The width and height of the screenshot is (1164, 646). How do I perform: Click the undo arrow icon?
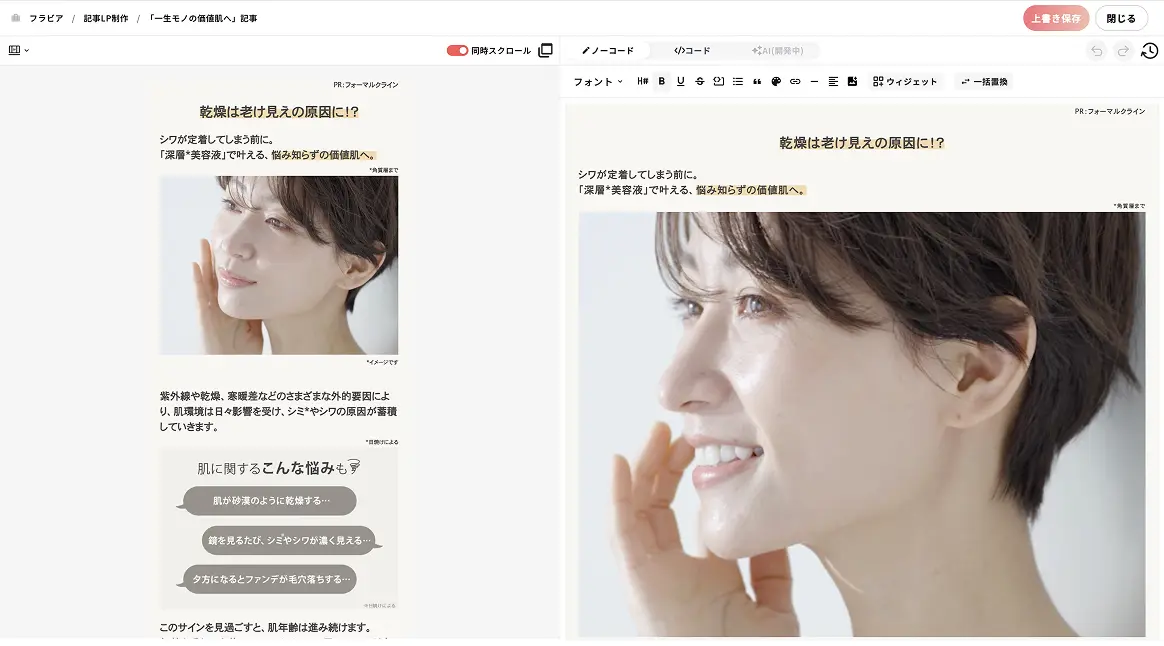1097,49
